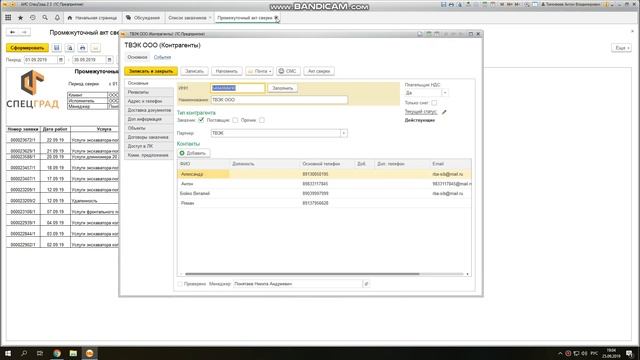Click the print preview icon in report toolbar
Screen dimensions: 640x360
pyautogui.click(x=70, y=48)
